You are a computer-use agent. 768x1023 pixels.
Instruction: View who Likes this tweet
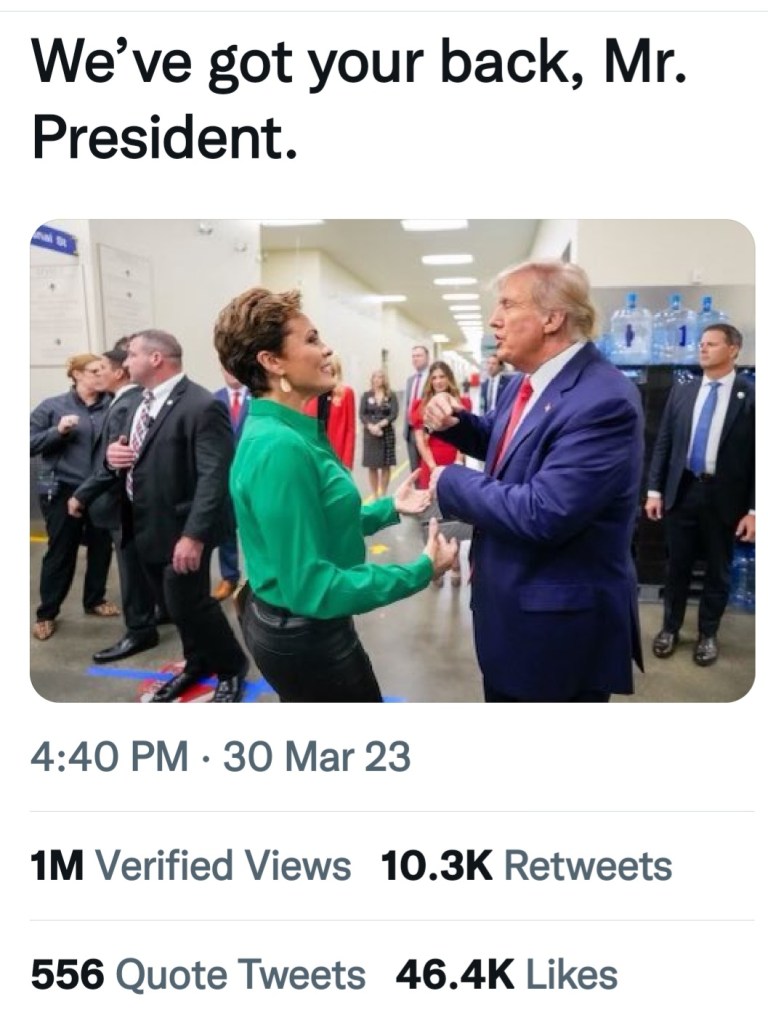tap(572, 975)
